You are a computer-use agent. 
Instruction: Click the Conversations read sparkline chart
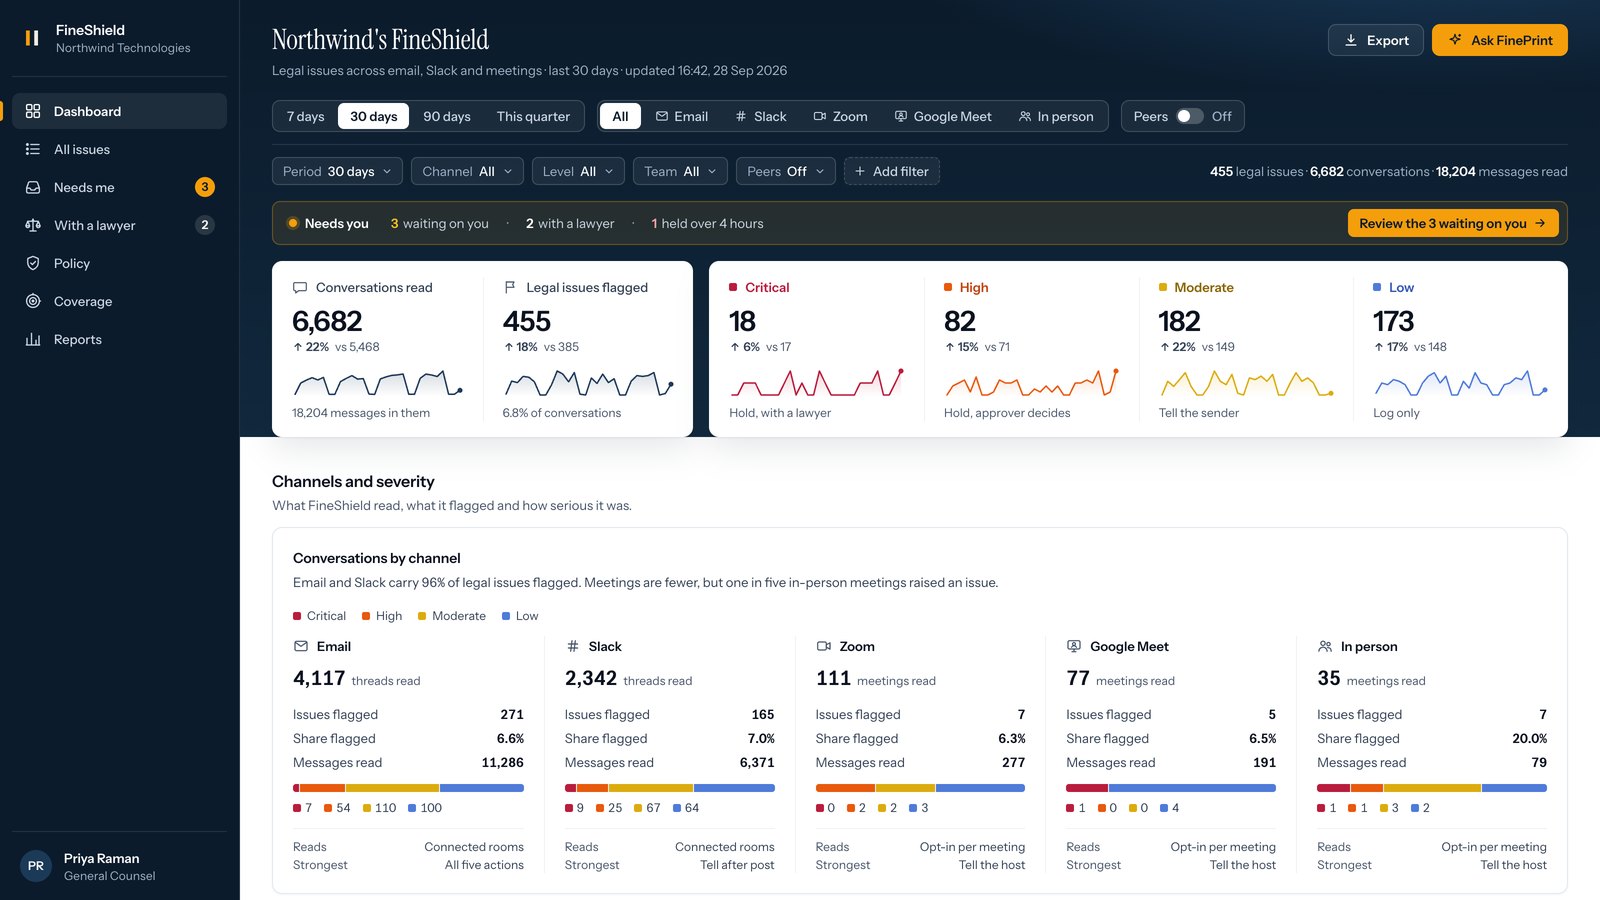(378, 383)
